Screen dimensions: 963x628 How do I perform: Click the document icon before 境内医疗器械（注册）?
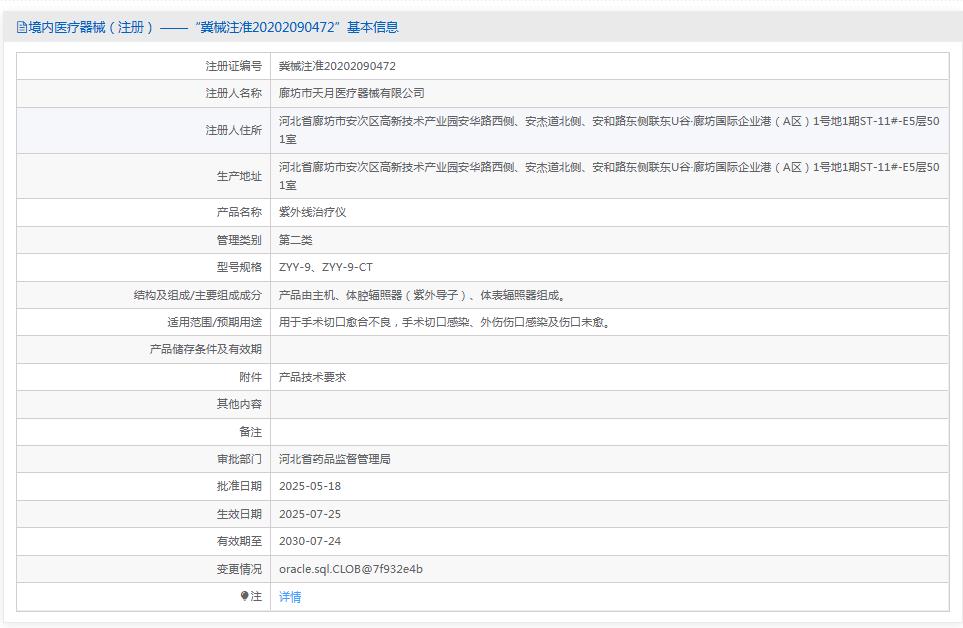(21, 28)
